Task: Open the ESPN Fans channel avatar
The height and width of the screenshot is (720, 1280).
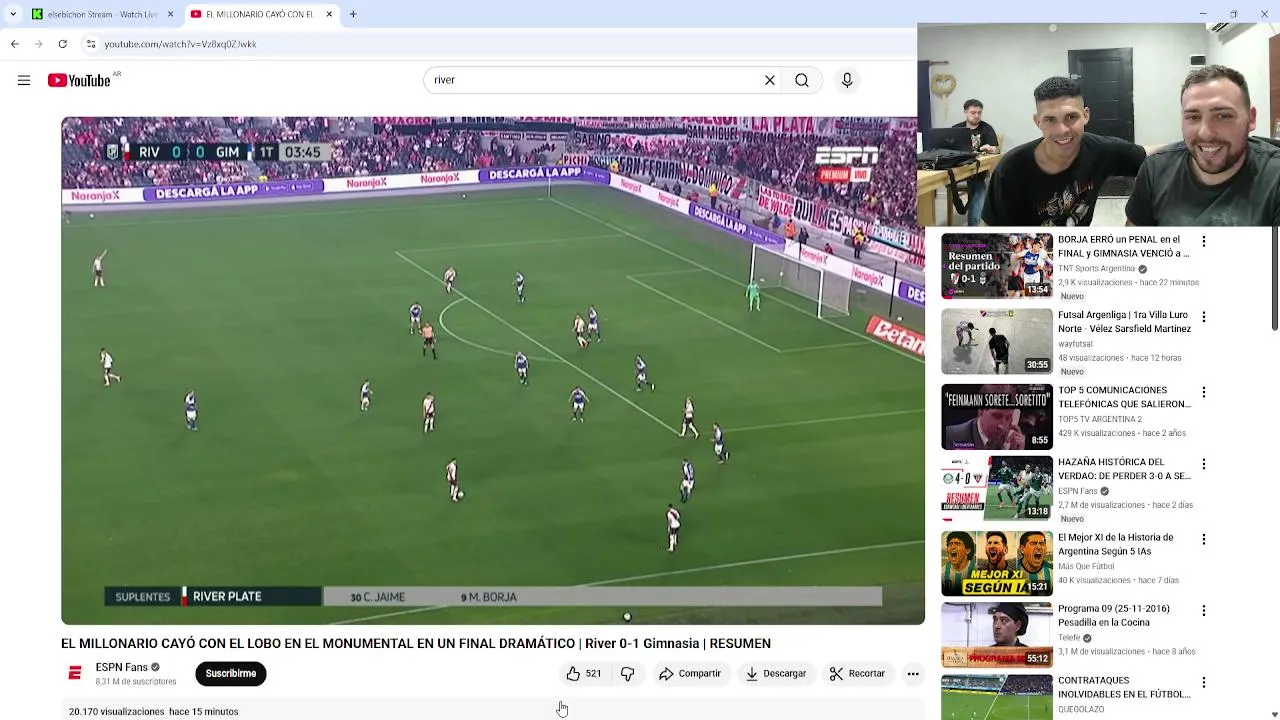Action: pos(75,674)
